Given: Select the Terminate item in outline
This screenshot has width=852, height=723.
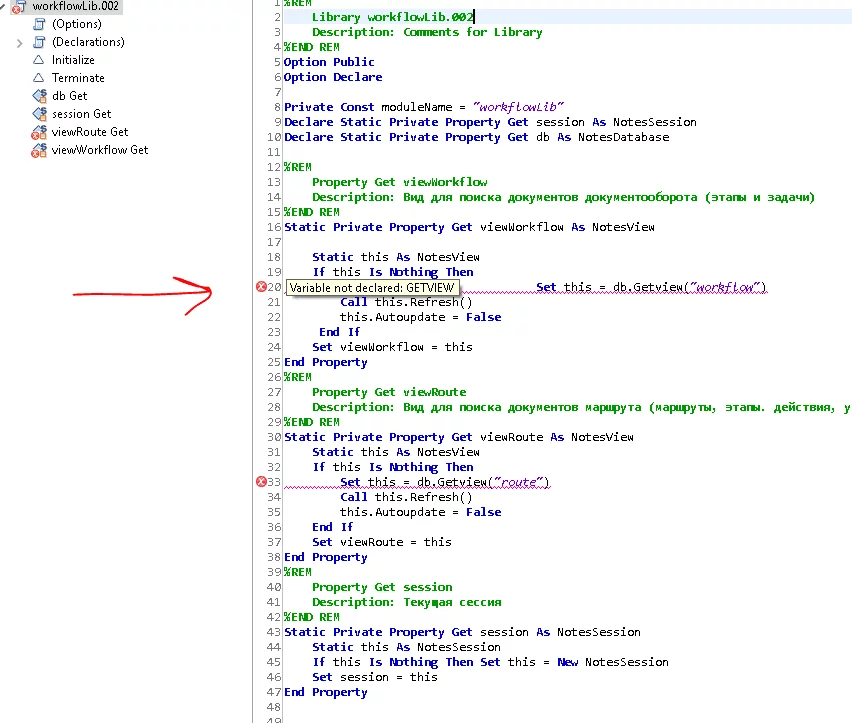Looking at the screenshot, I should point(78,78).
